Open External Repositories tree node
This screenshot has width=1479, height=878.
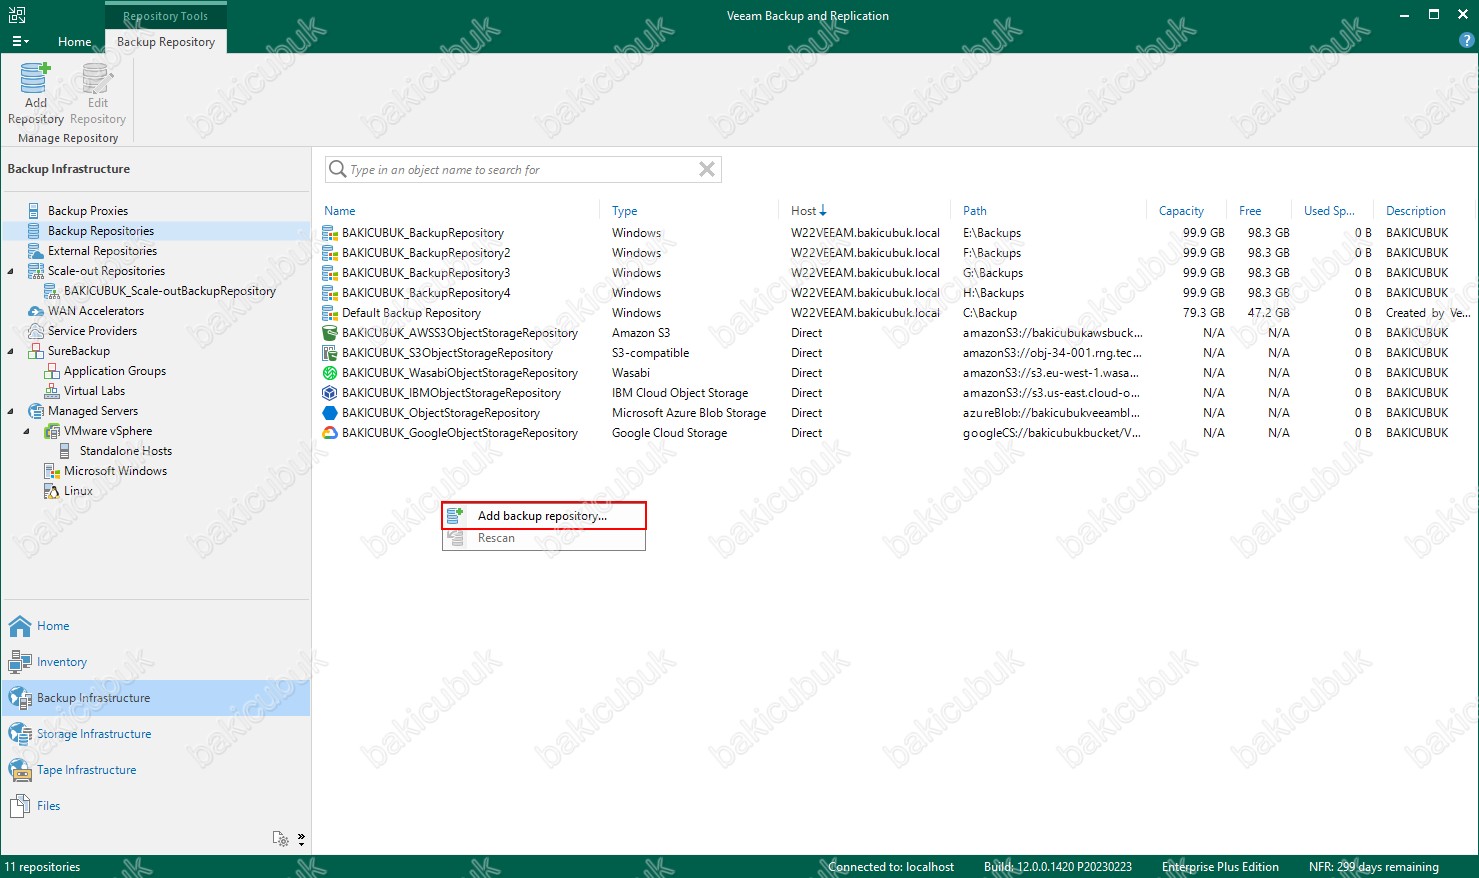pos(102,251)
